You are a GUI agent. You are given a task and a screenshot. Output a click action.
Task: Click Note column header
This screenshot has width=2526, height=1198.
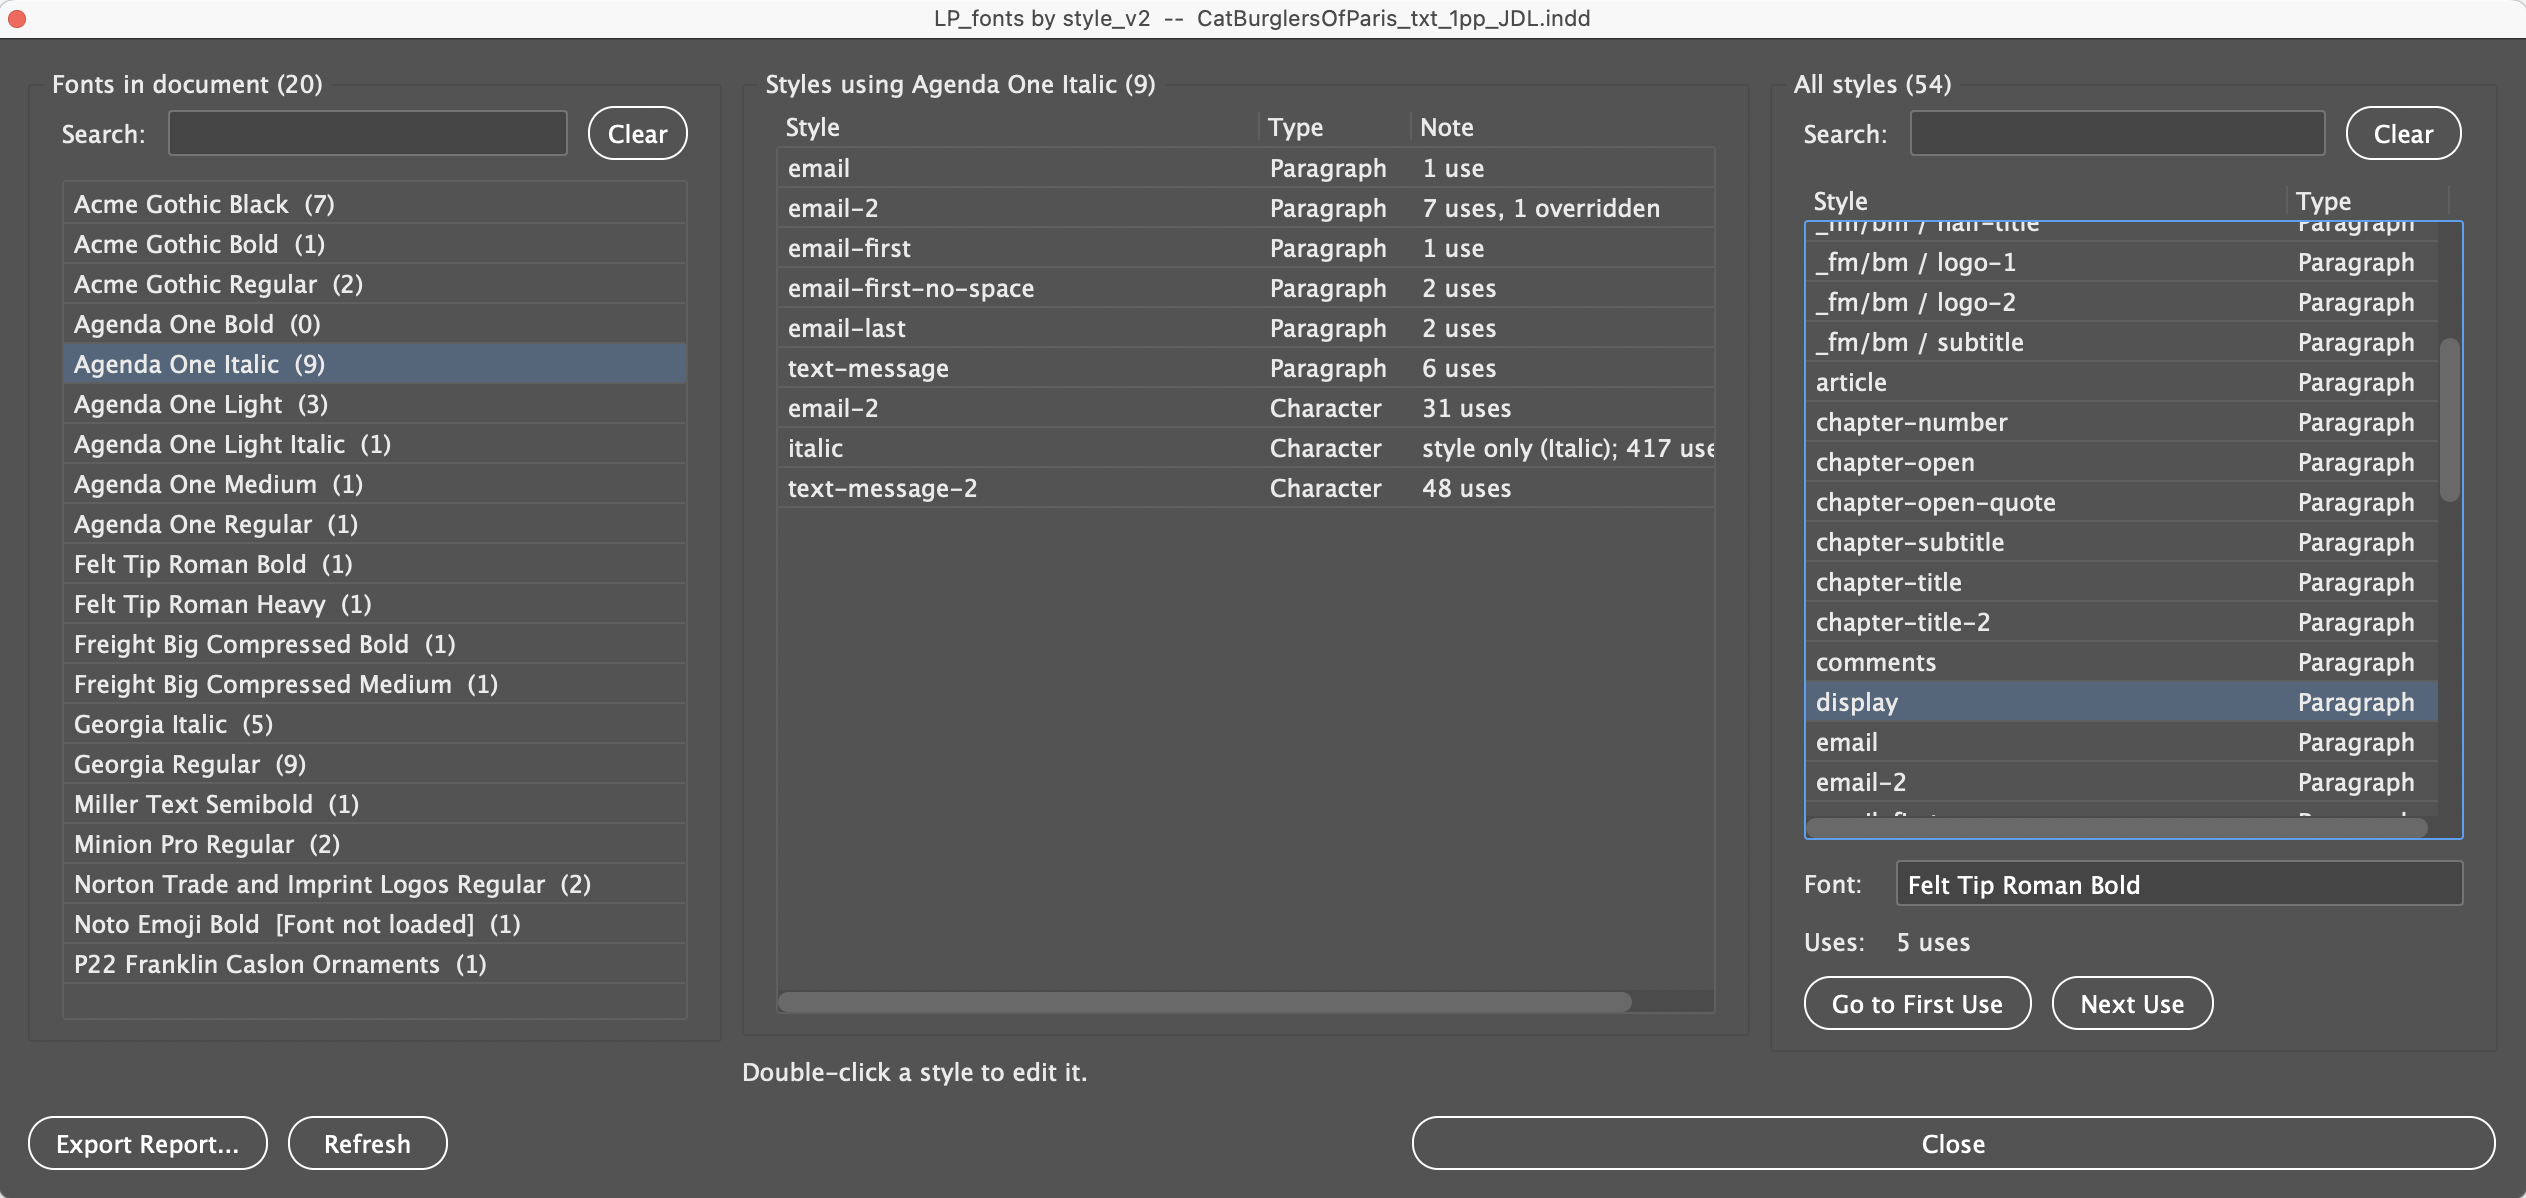1563,127
